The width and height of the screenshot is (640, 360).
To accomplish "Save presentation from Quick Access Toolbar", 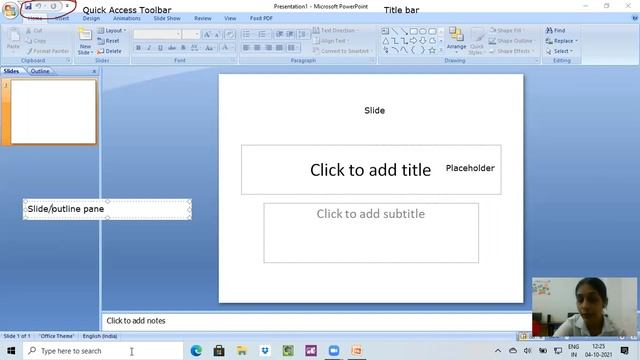I will tap(28, 6).
